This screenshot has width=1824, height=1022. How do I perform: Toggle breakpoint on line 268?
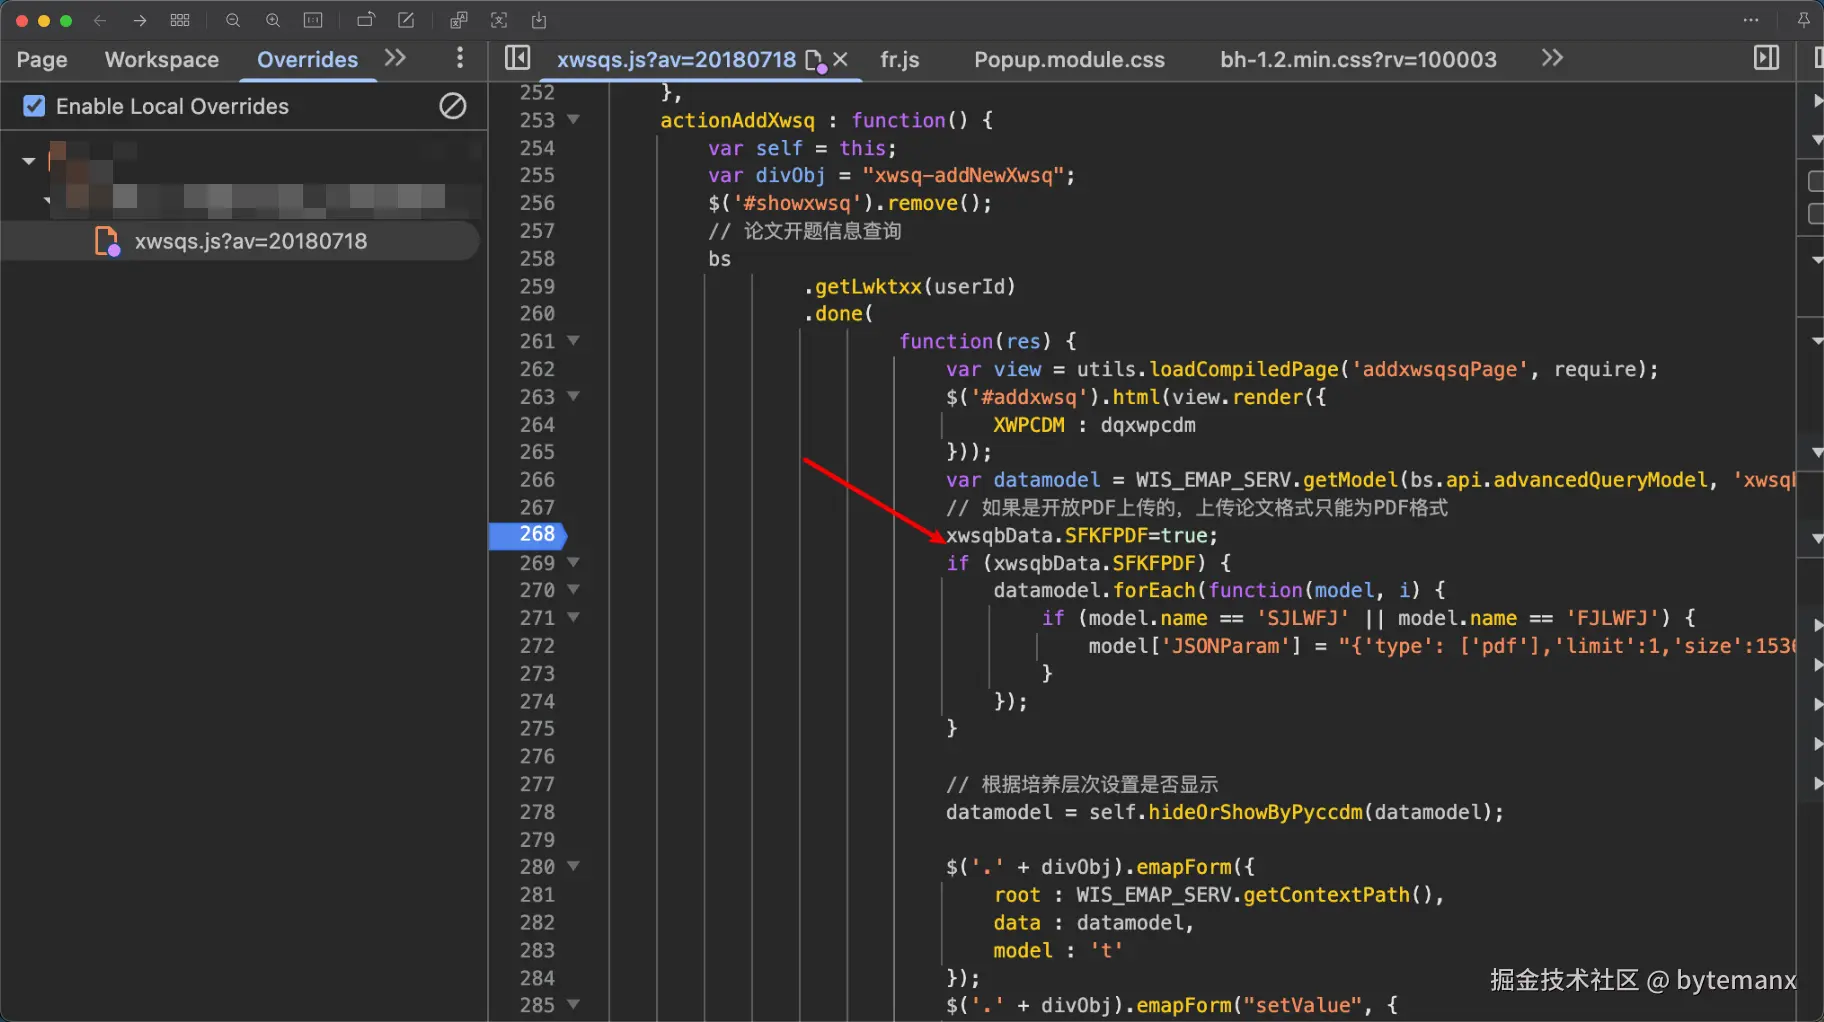[x=537, y=535]
